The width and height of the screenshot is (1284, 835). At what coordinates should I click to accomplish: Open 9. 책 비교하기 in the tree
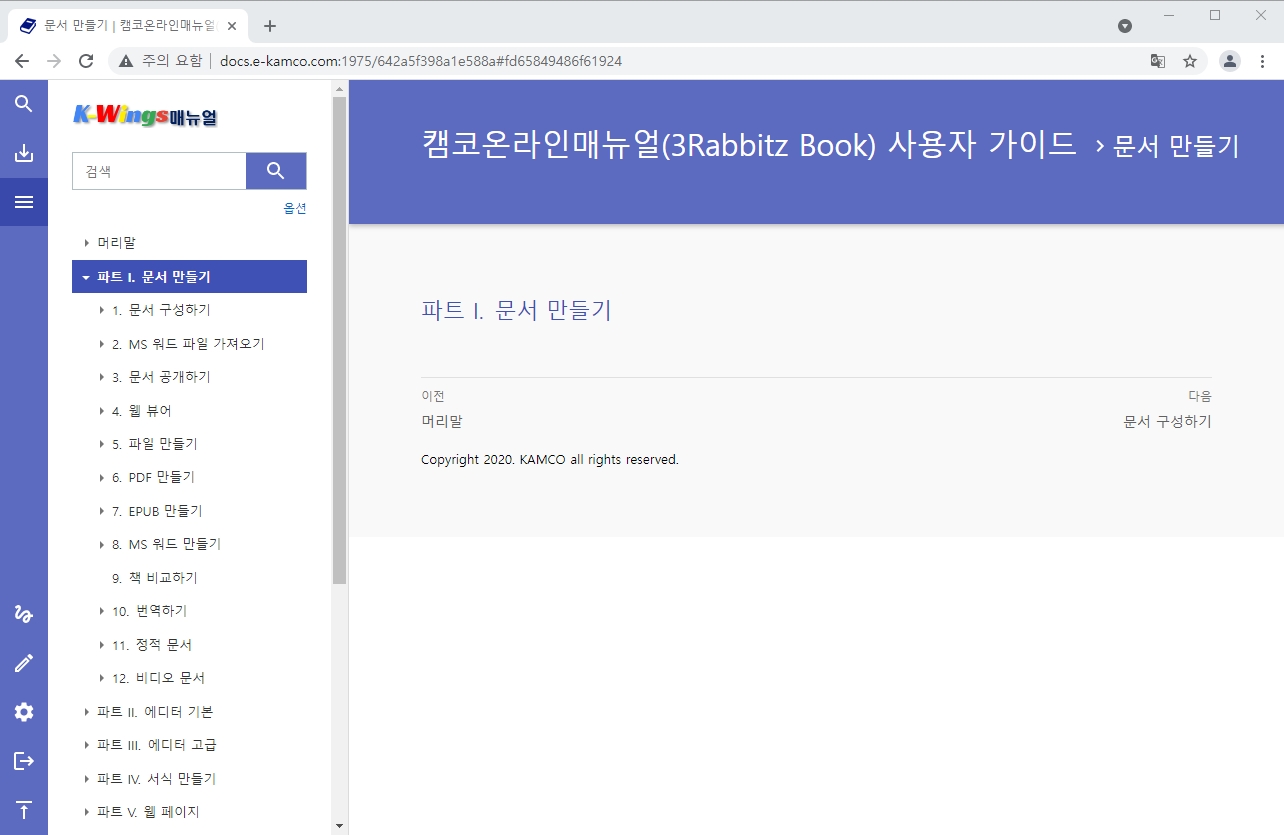155,578
